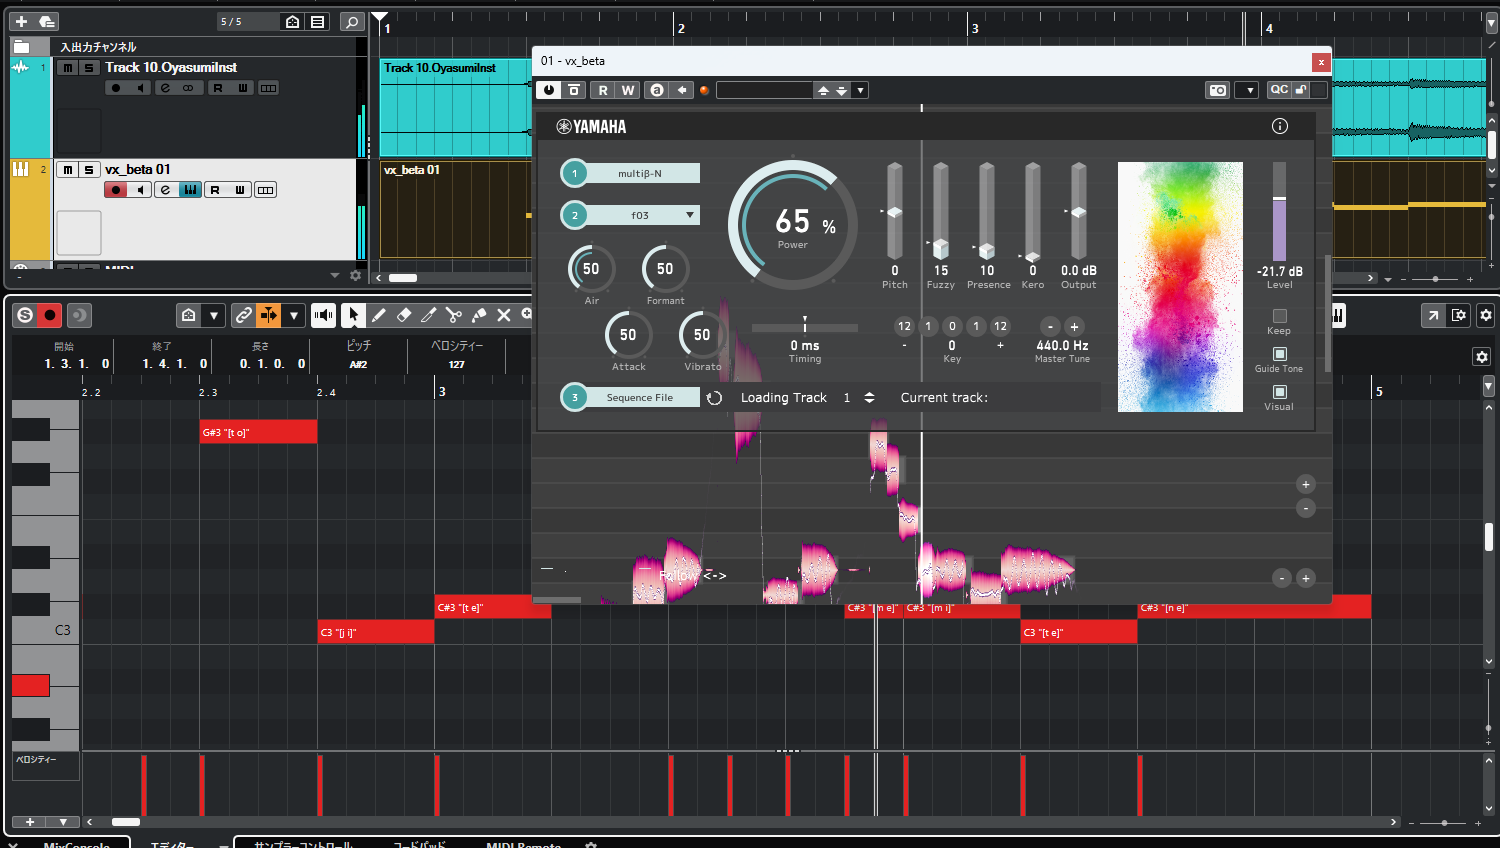The width and height of the screenshot is (1500, 848).
Task: Switch to the コードパッド tab
Action: coord(419,844)
